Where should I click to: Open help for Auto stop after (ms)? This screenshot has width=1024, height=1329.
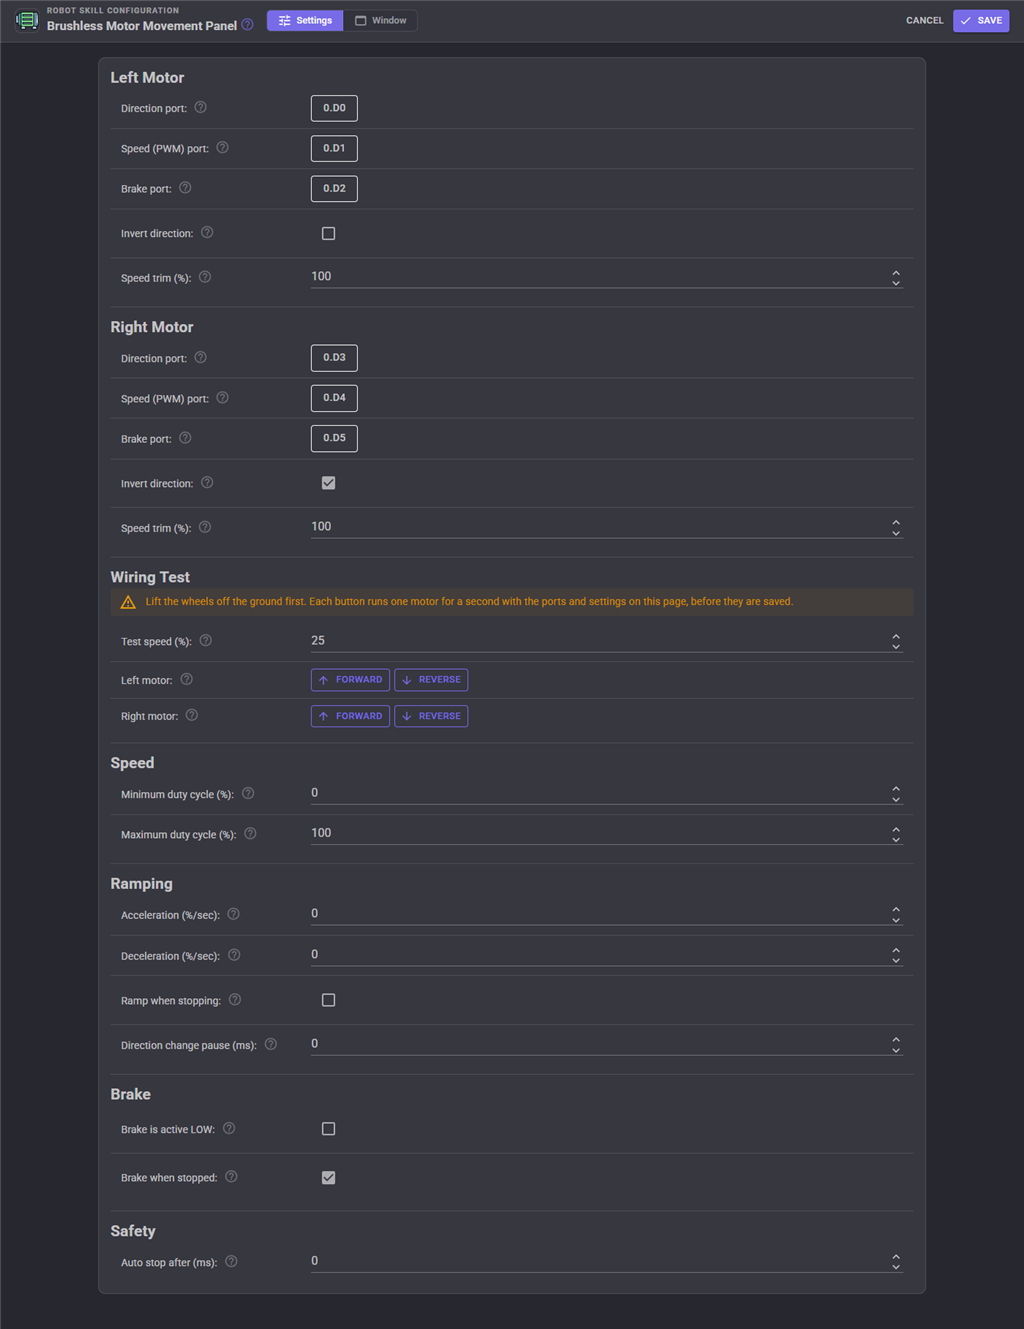click(x=231, y=1261)
